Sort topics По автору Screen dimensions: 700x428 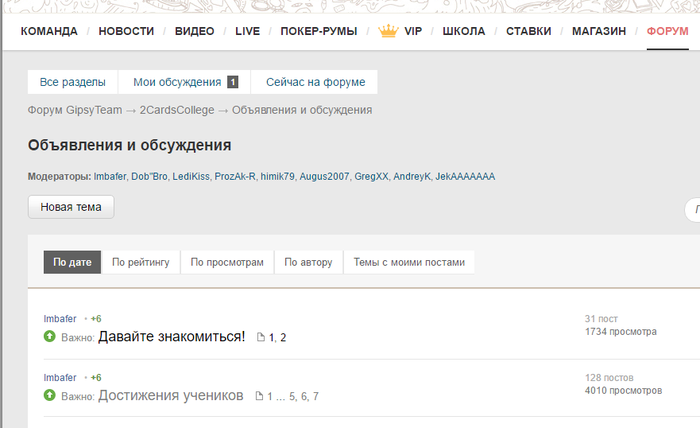point(308,262)
